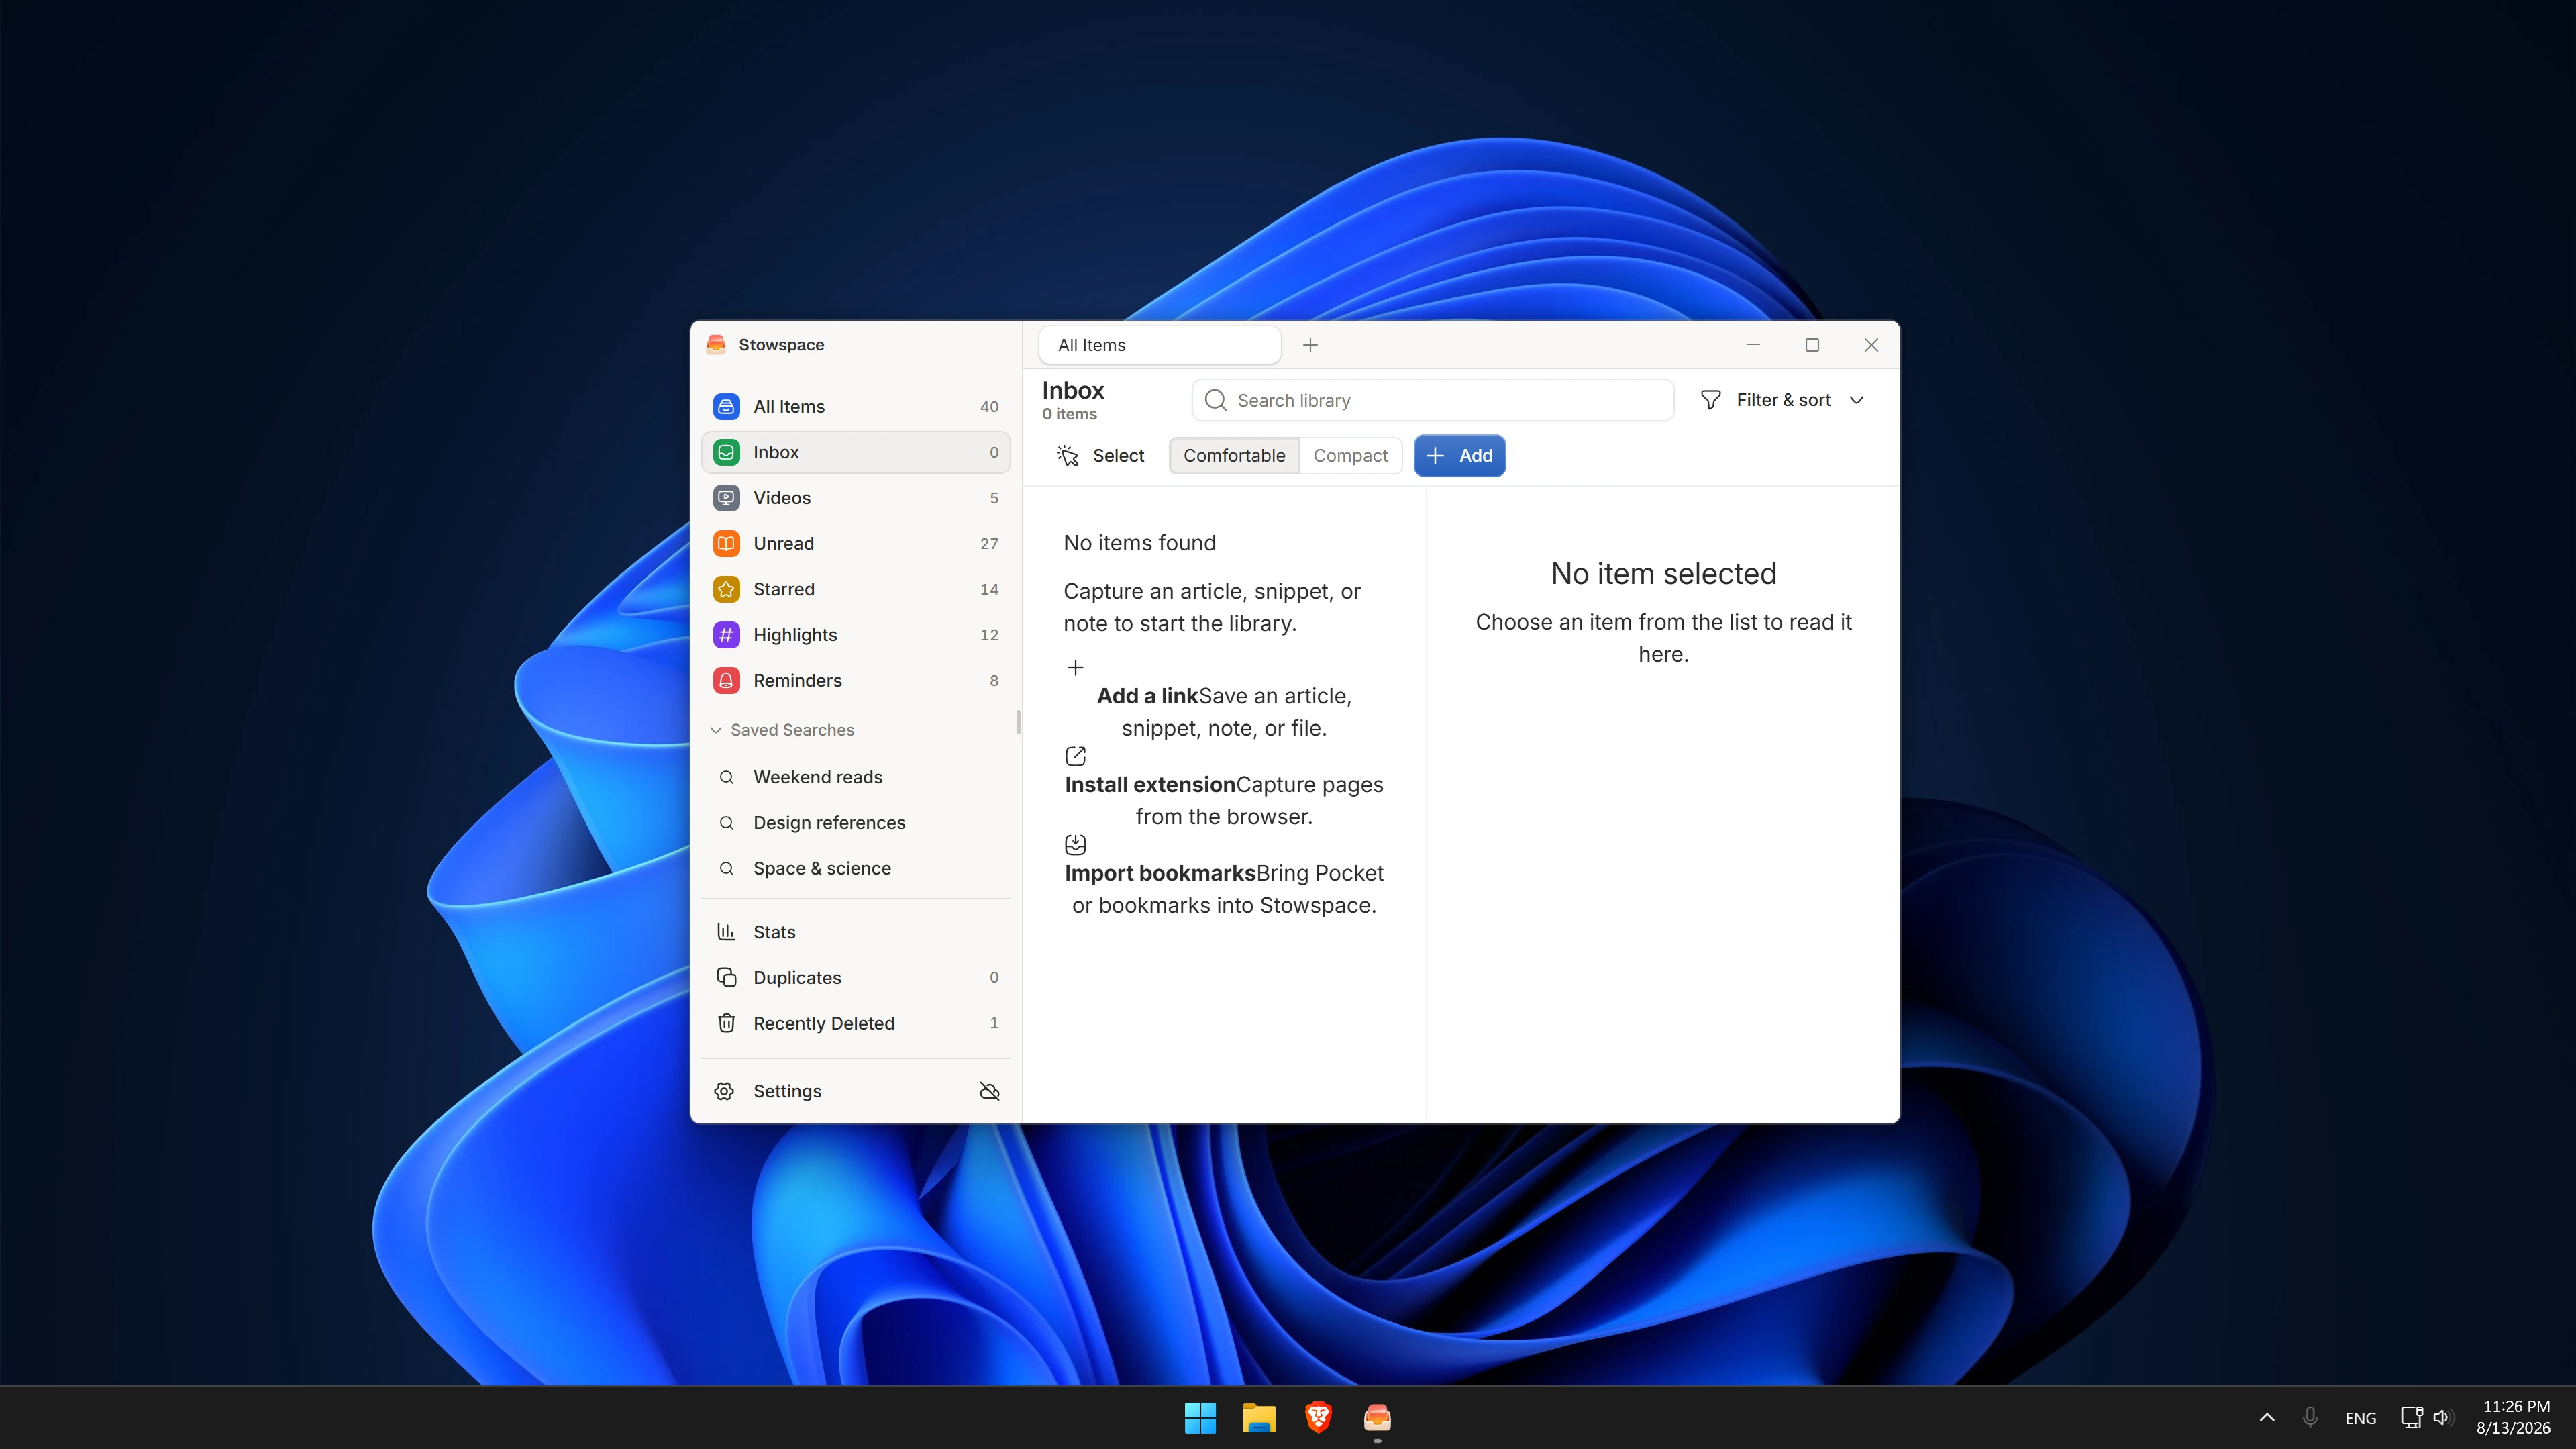
Task: Click the Stowspace app logo
Action: click(x=716, y=344)
